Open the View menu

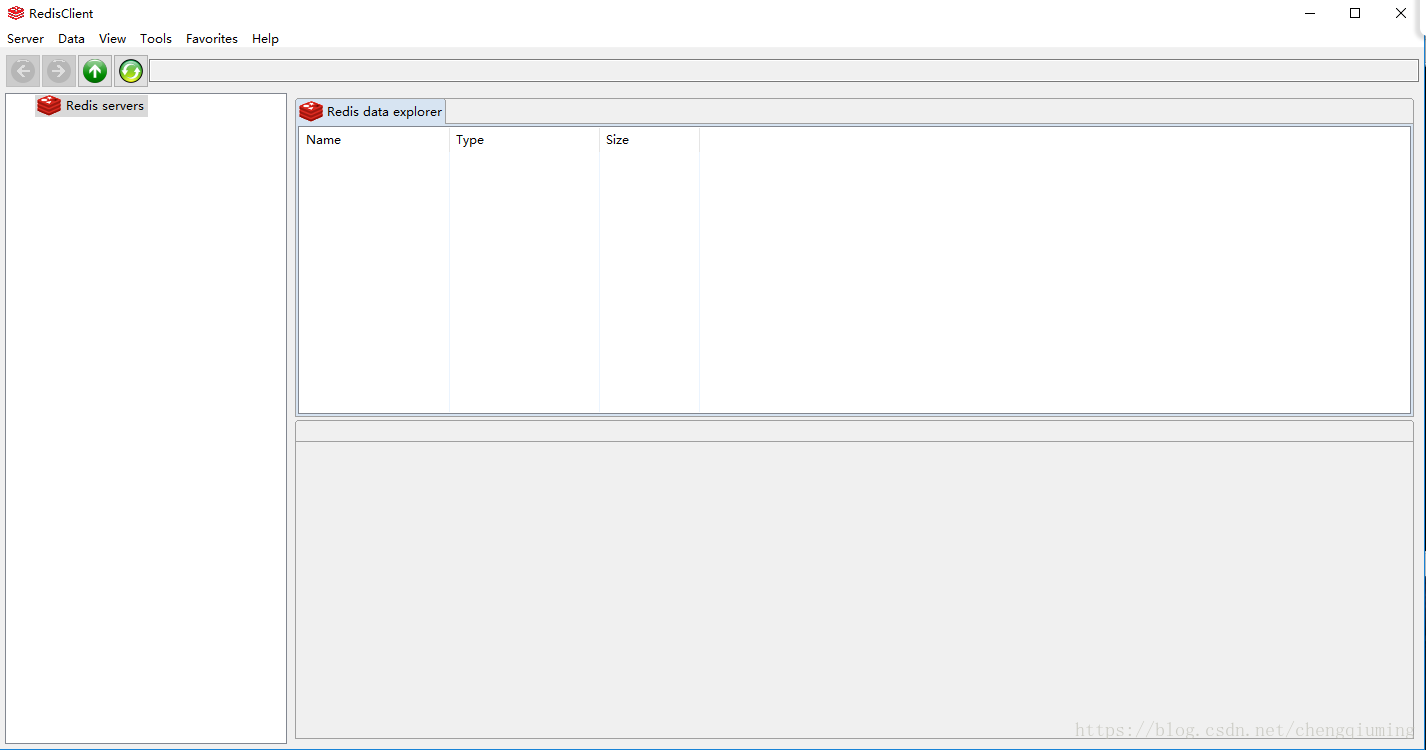coord(112,38)
